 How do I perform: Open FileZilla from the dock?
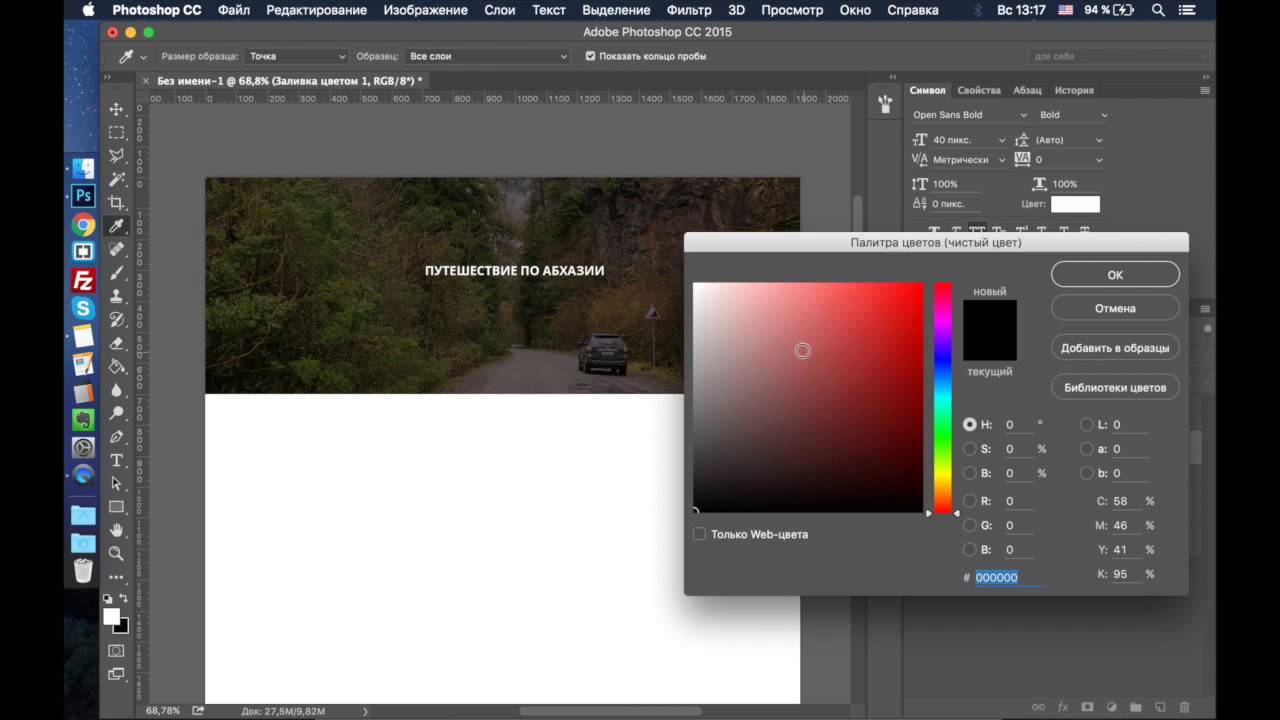83,281
